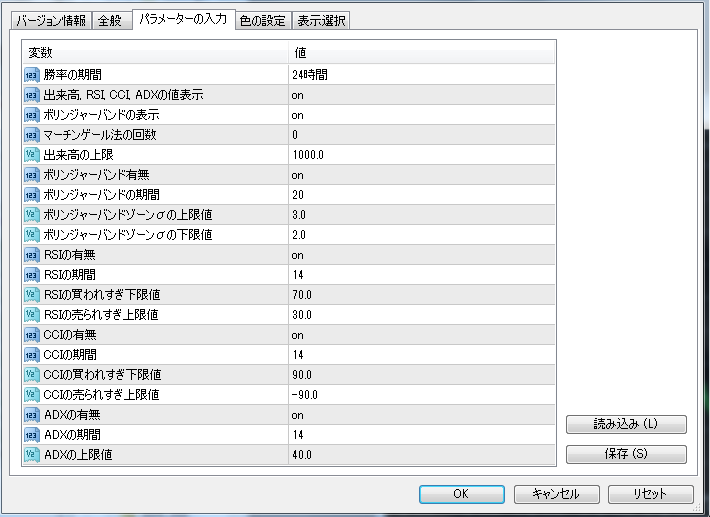Click the リセット button
This screenshot has width=710, height=517.
(651, 494)
